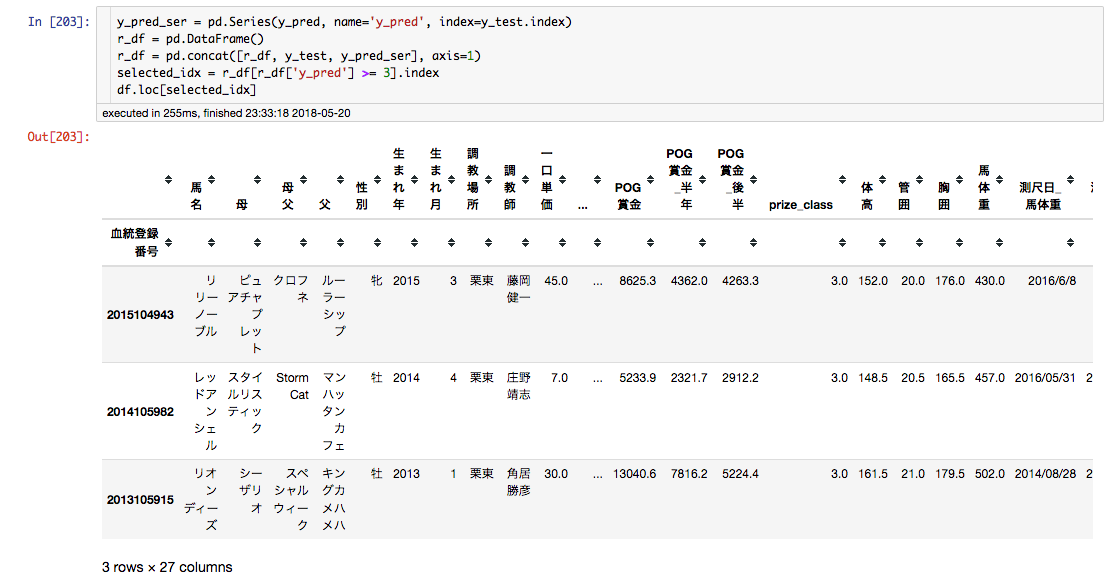The image size is (1110, 588).
Task: Click the prize_class header label
Action: point(801,205)
